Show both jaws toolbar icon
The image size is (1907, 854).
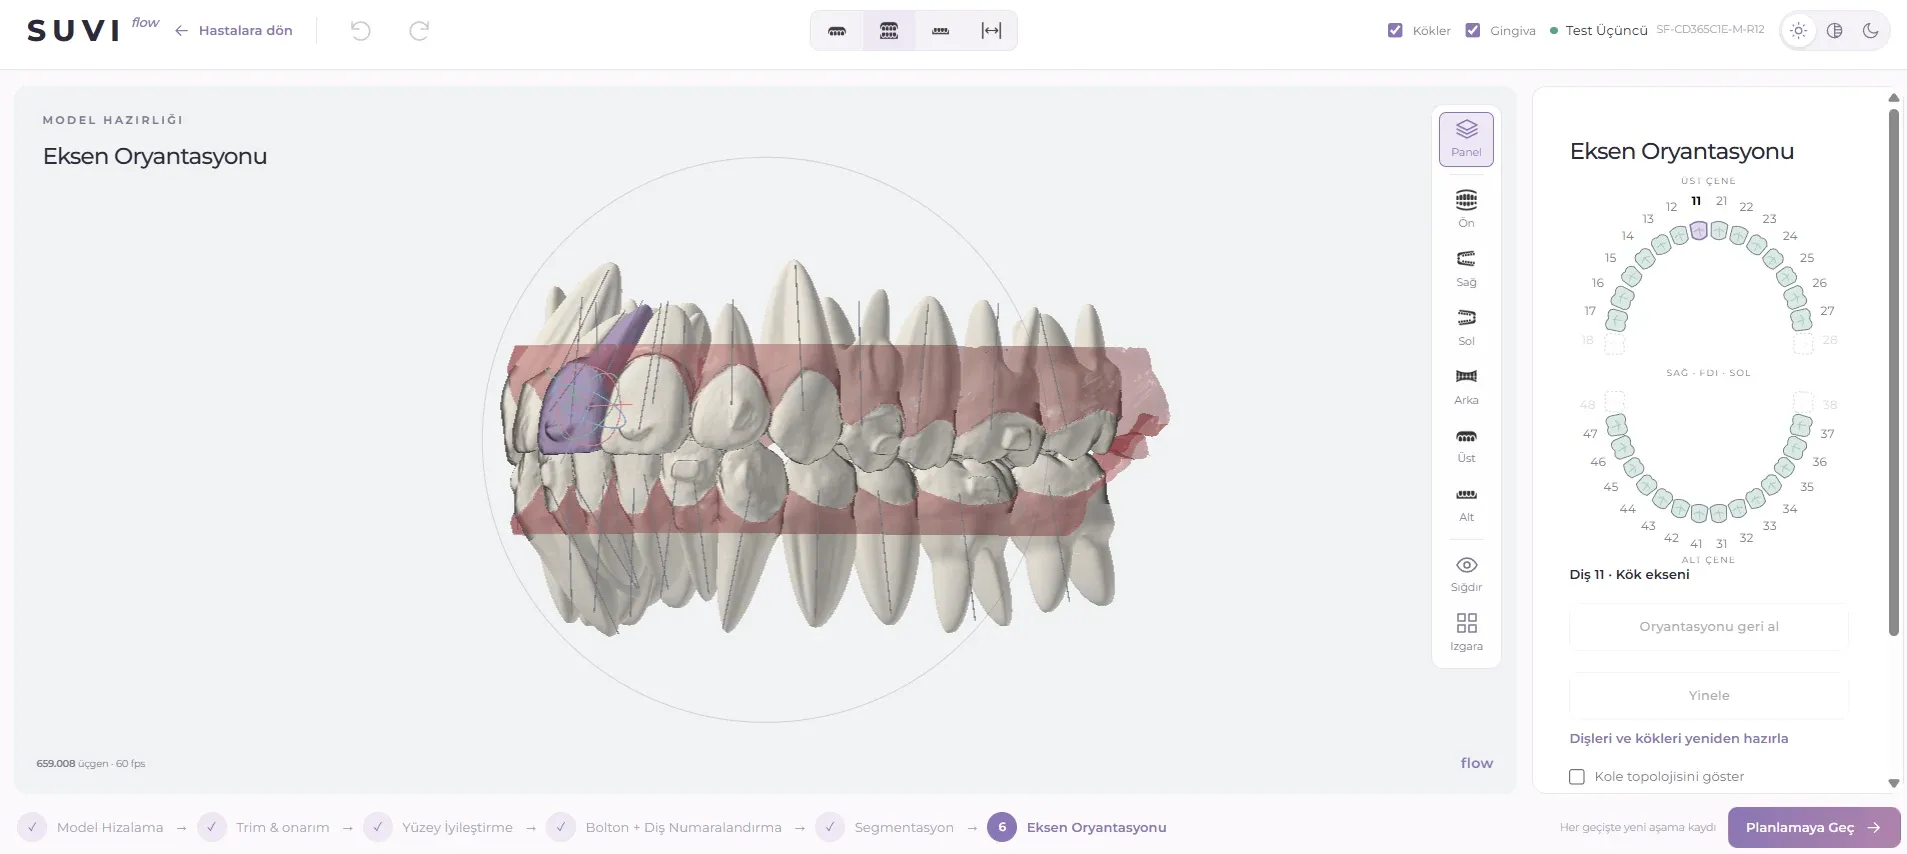889,31
